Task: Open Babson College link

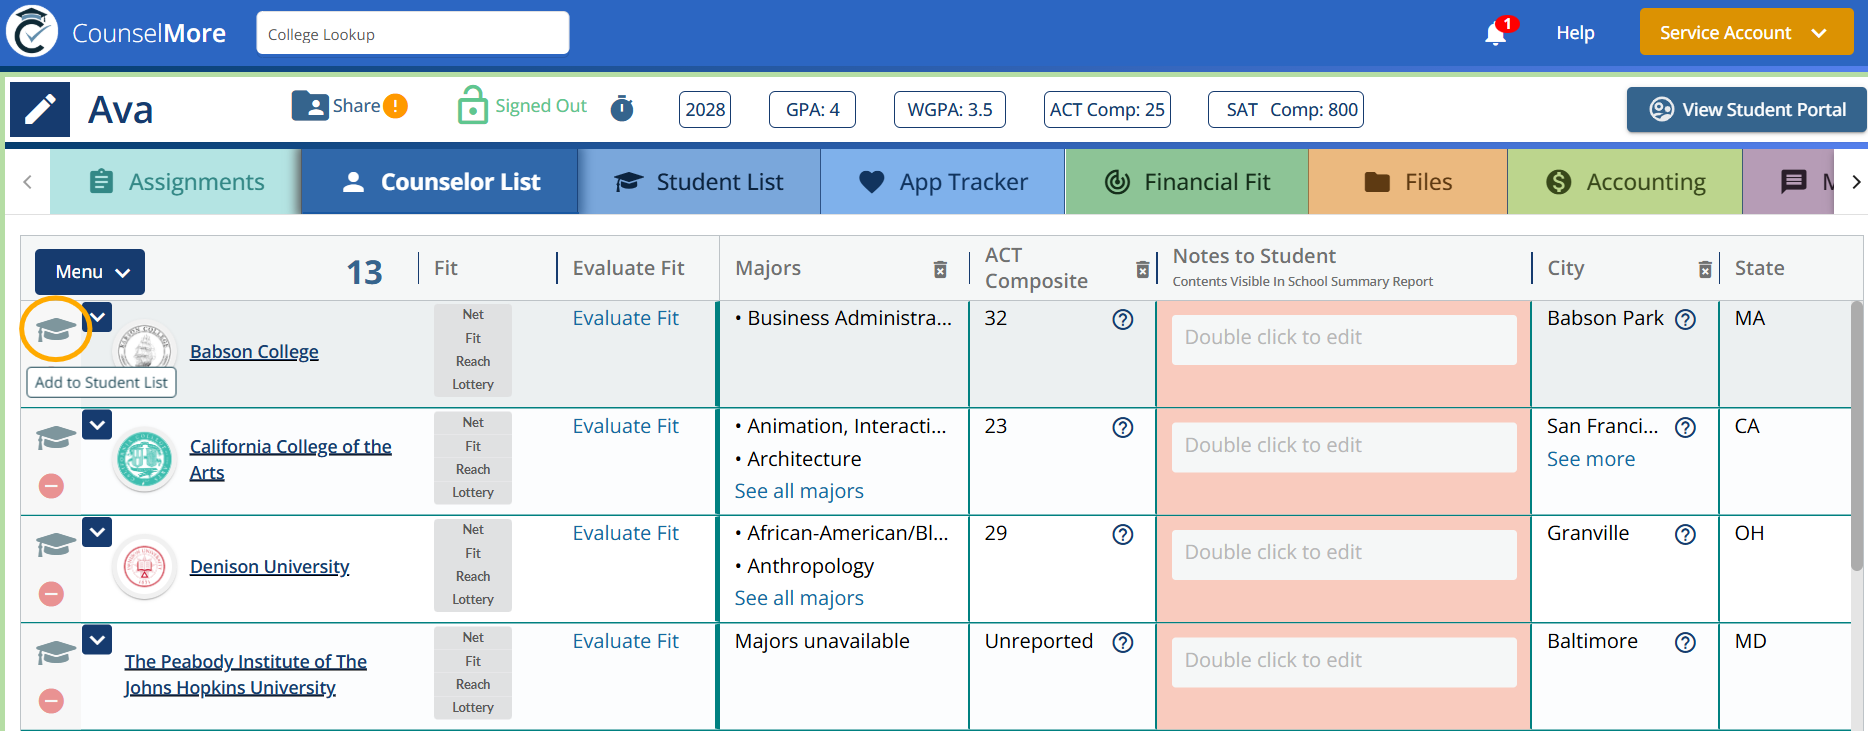Action: pyautogui.click(x=254, y=352)
